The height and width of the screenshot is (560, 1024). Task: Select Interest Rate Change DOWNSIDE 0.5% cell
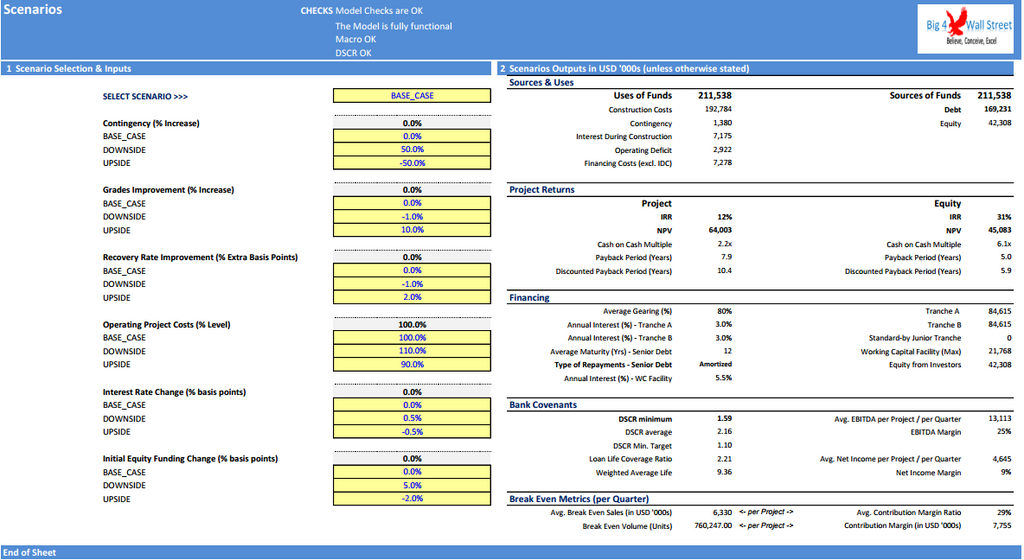click(411, 418)
